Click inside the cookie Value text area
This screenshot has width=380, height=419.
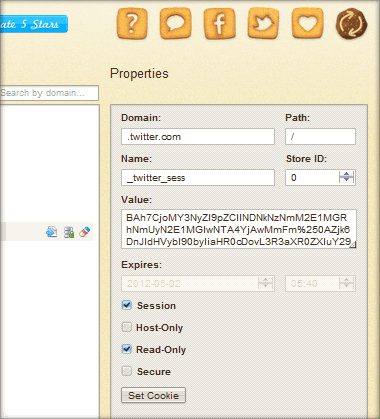(239, 229)
